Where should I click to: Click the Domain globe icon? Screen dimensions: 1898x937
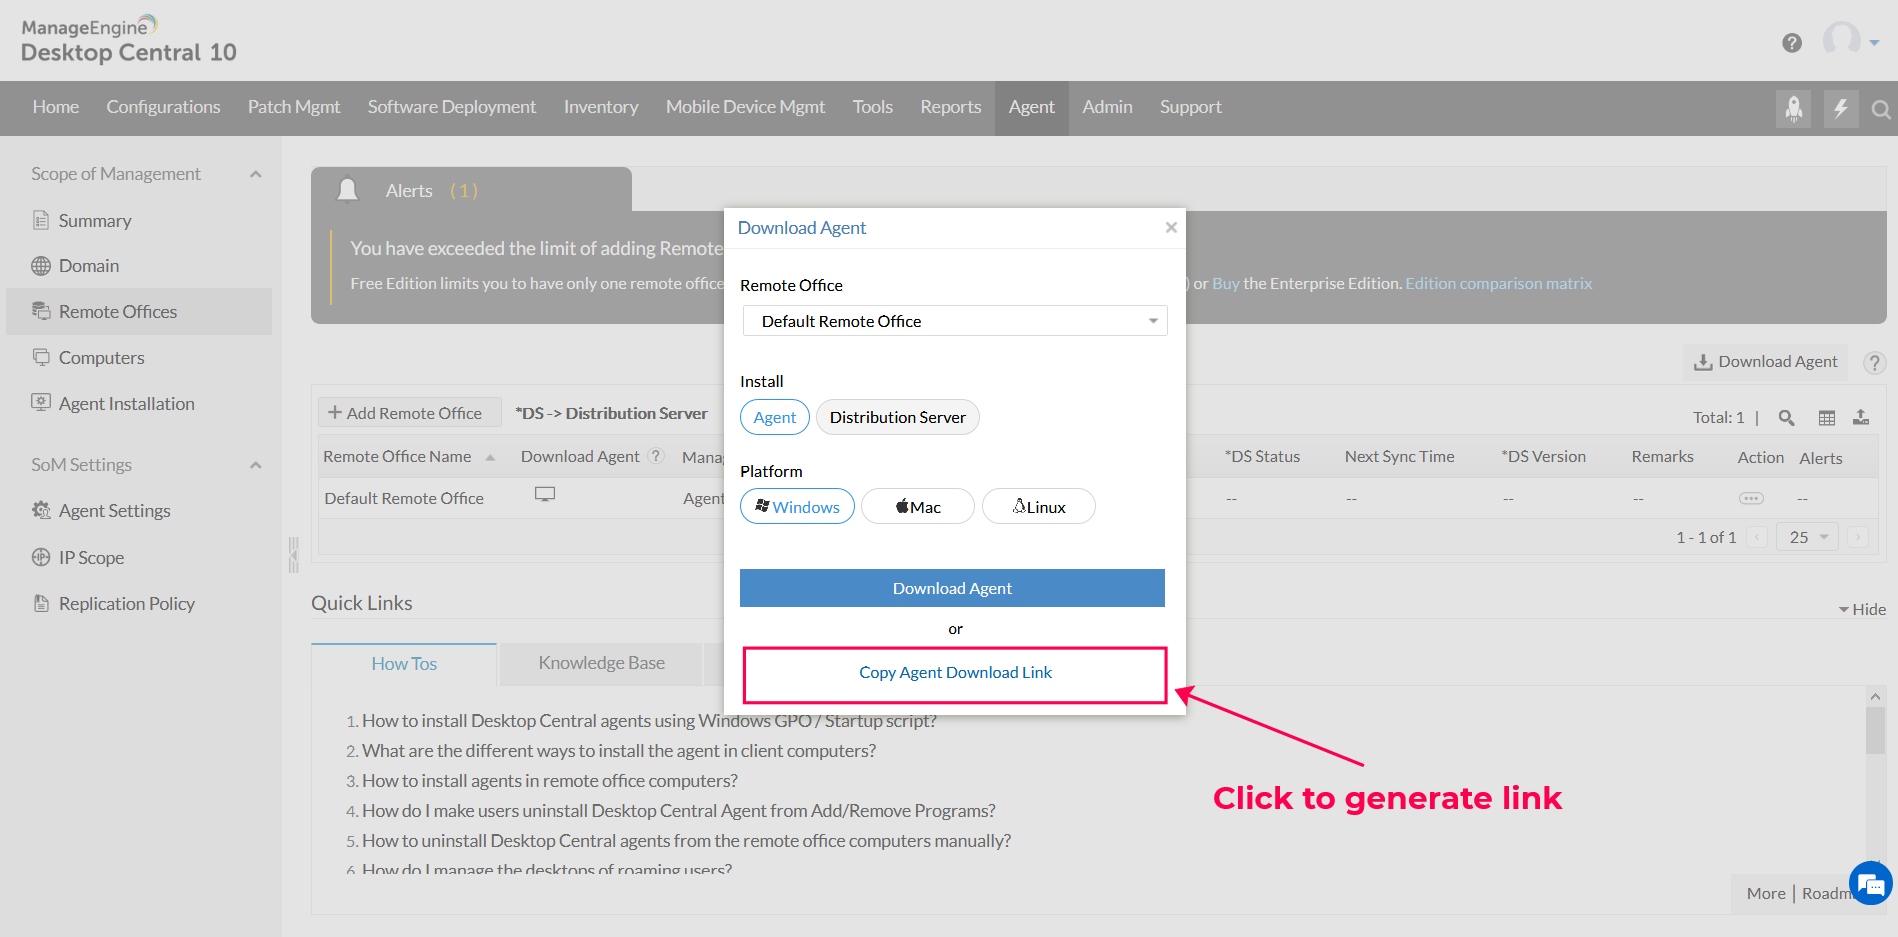point(41,266)
